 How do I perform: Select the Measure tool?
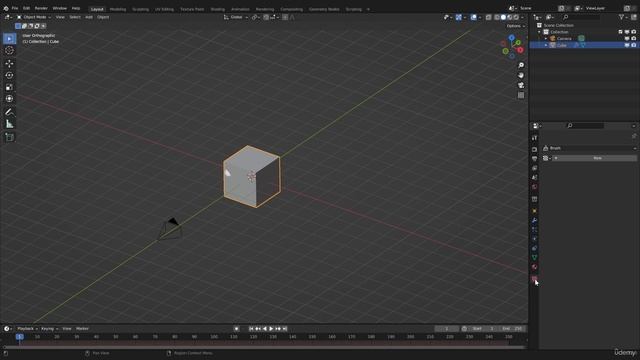pyautogui.click(x=9, y=124)
